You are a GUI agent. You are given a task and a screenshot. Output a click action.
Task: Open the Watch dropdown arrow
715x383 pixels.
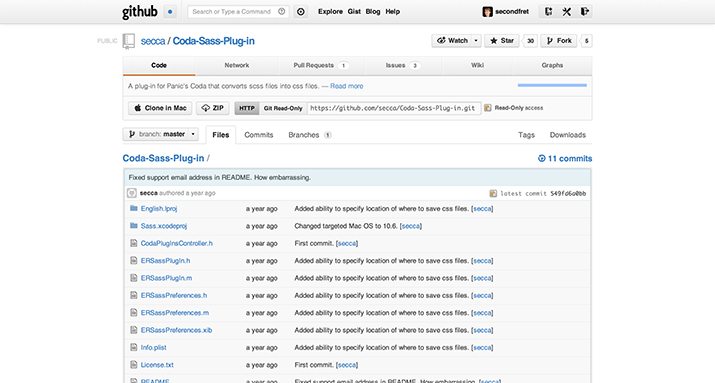(x=476, y=41)
